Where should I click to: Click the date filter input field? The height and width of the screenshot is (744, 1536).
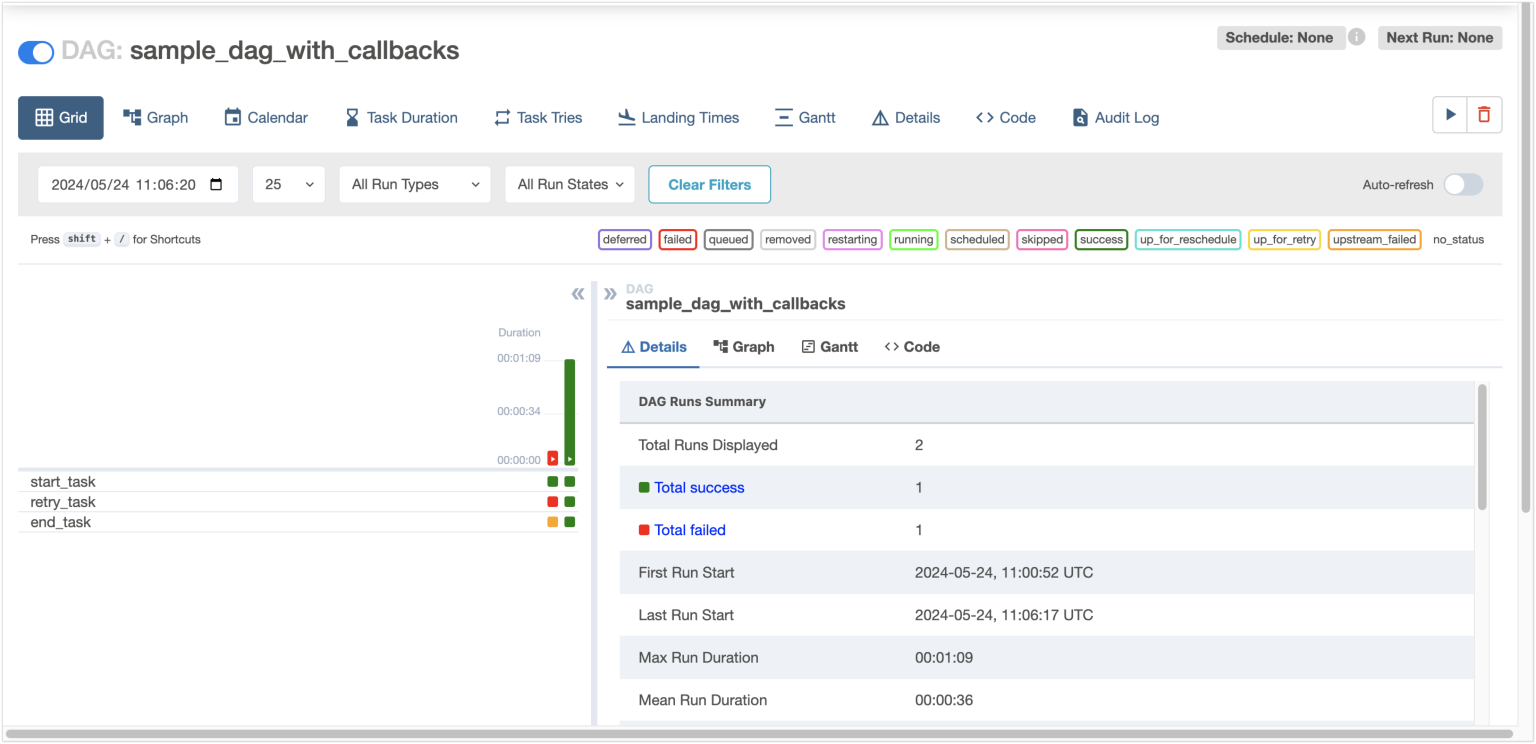137,184
